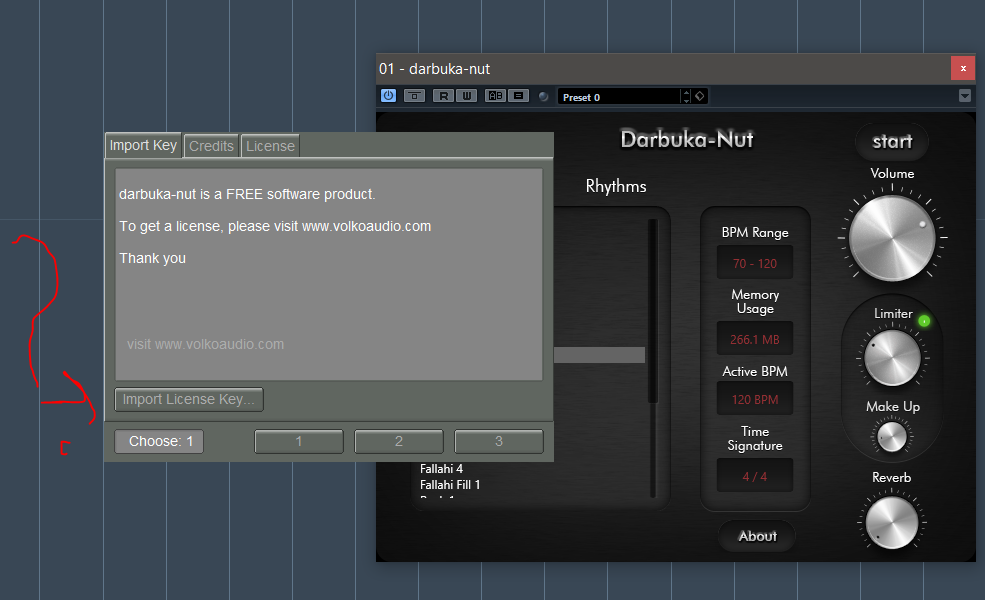
Task: Click the Import License Key button
Action: pyautogui.click(x=188, y=400)
